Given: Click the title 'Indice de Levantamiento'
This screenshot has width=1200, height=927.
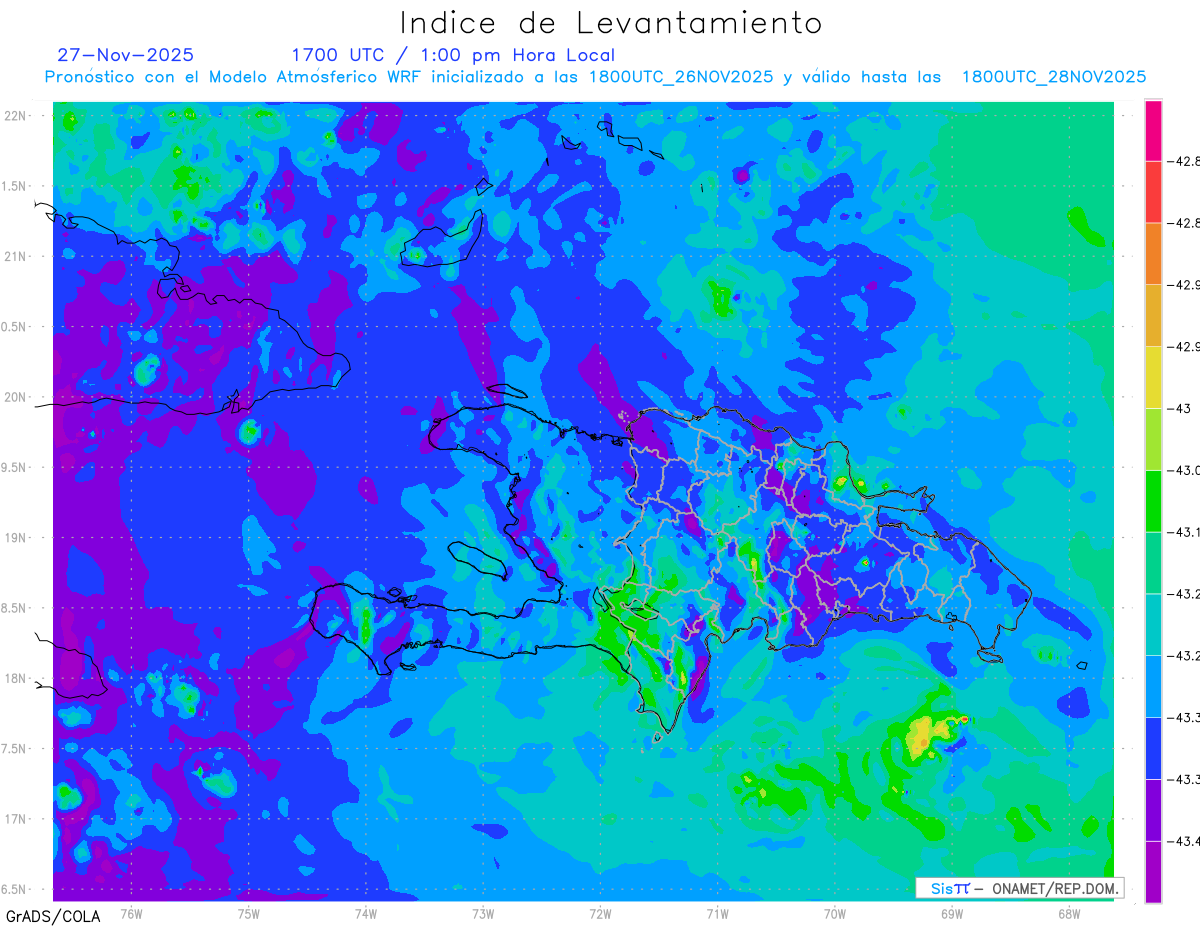Looking at the screenshot, I should pos(611,22).
